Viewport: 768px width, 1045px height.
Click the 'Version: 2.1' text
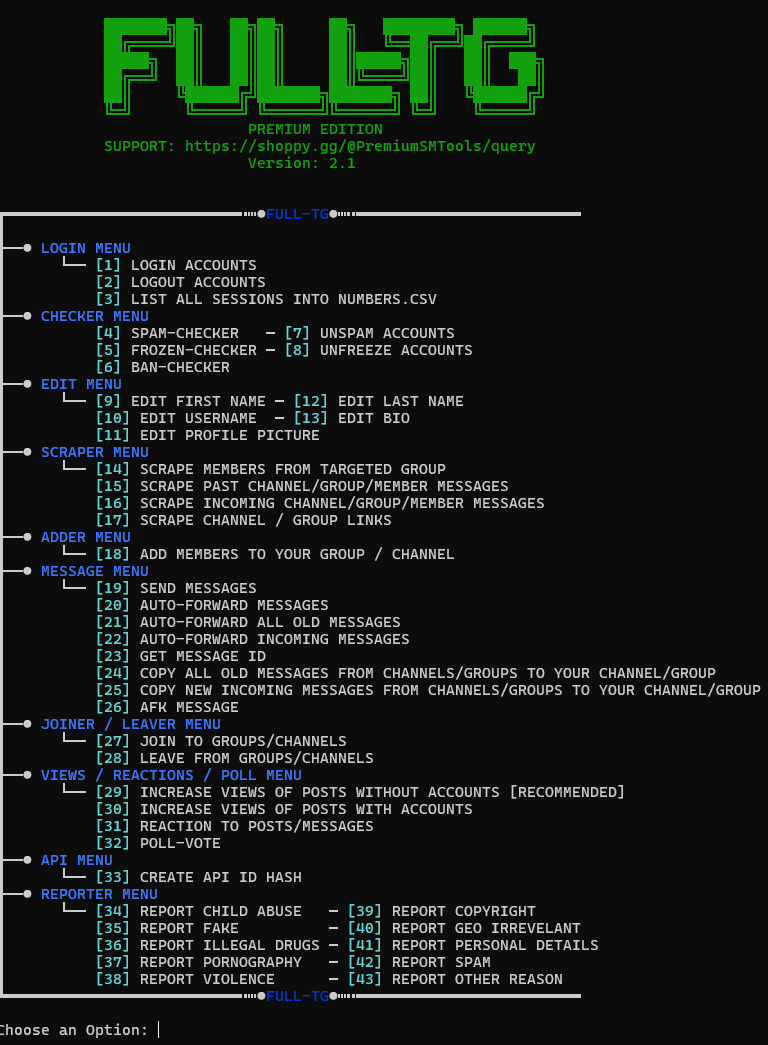pos(302,163)
